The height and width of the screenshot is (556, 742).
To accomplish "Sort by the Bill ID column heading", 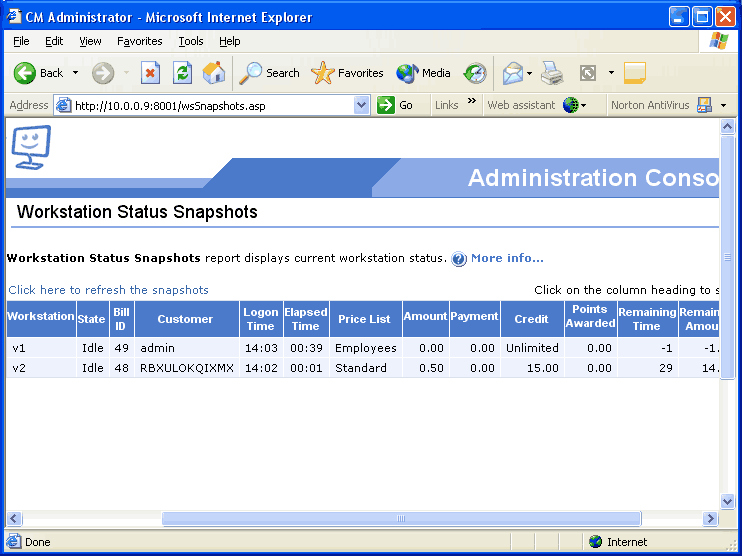I will 121,319.
